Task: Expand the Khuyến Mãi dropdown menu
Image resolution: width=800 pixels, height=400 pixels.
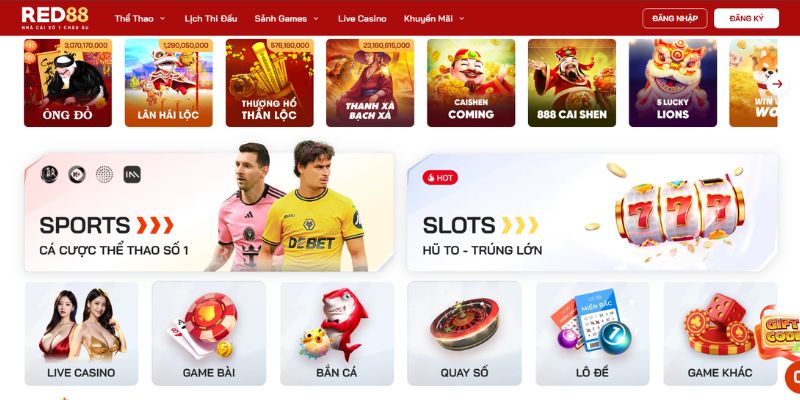Action: click(x=434, y=18)
